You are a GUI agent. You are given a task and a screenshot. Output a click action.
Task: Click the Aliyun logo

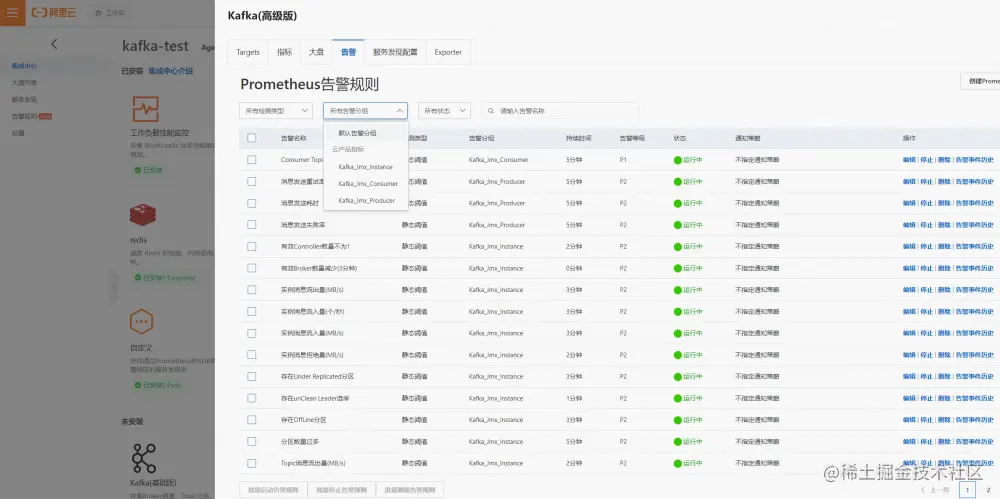click(54, 13)
